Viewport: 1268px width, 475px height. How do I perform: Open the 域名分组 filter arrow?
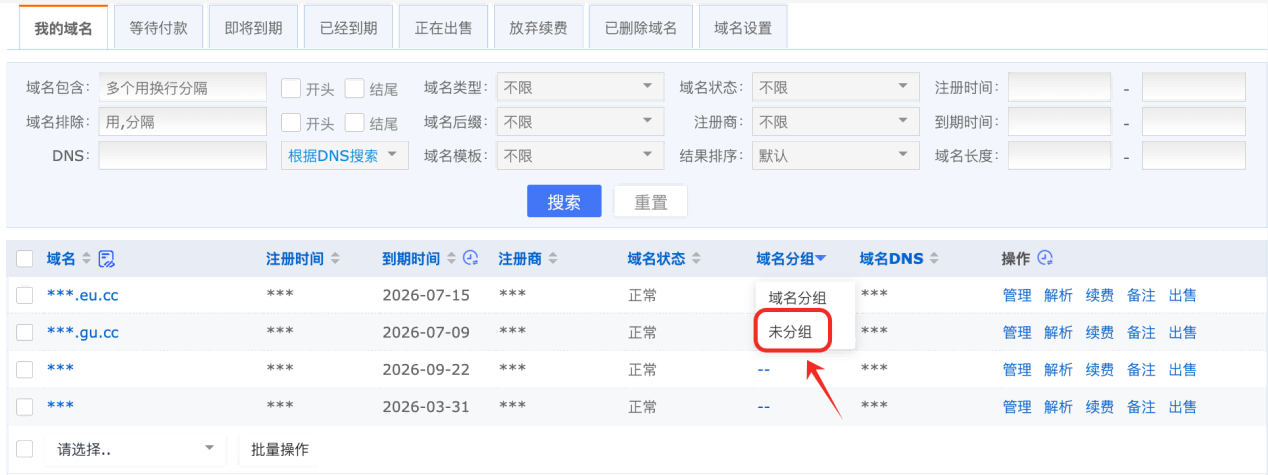point(821,259)
